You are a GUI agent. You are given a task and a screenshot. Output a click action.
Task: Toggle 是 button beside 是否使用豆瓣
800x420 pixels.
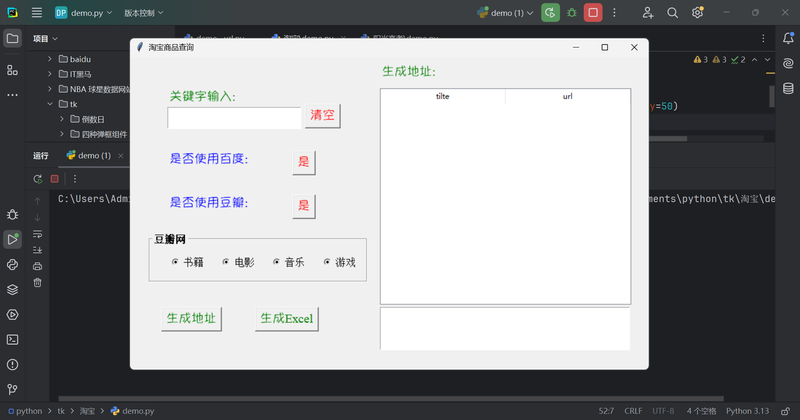pyautogui.click(x=304, y=206)
